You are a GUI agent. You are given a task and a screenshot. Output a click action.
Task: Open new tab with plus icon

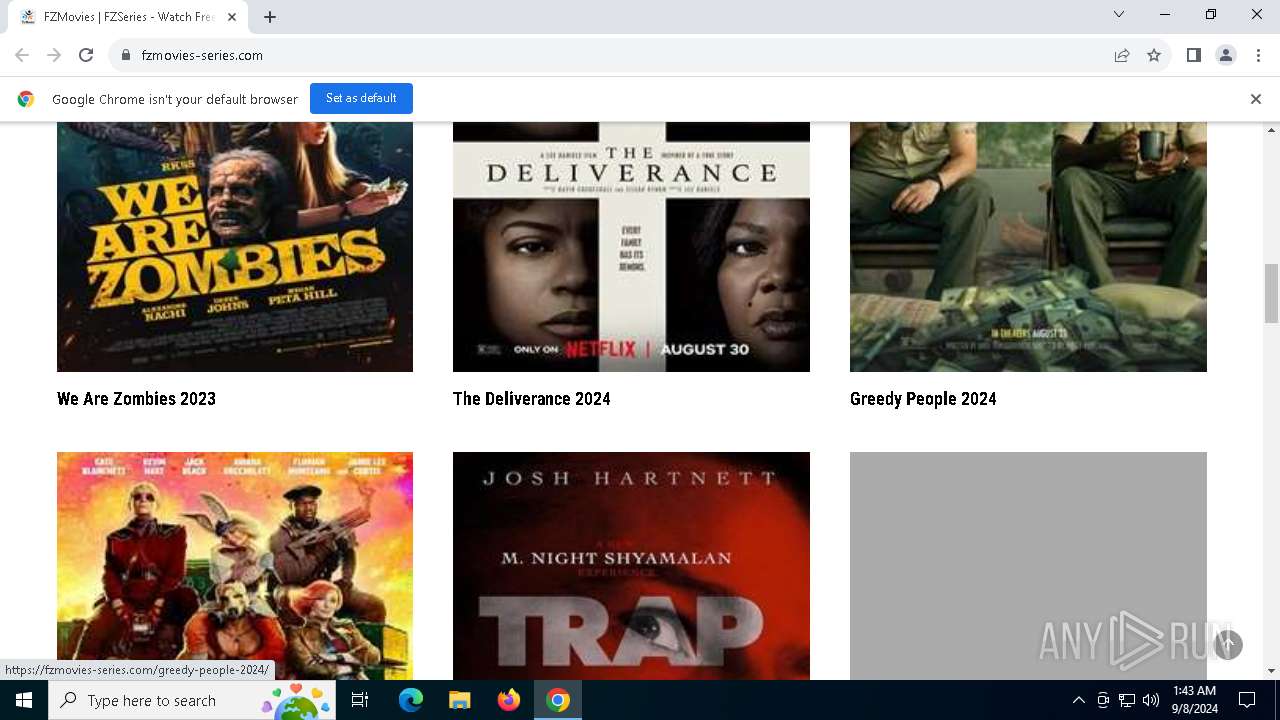pyautogui.click(x=270, y=17)
